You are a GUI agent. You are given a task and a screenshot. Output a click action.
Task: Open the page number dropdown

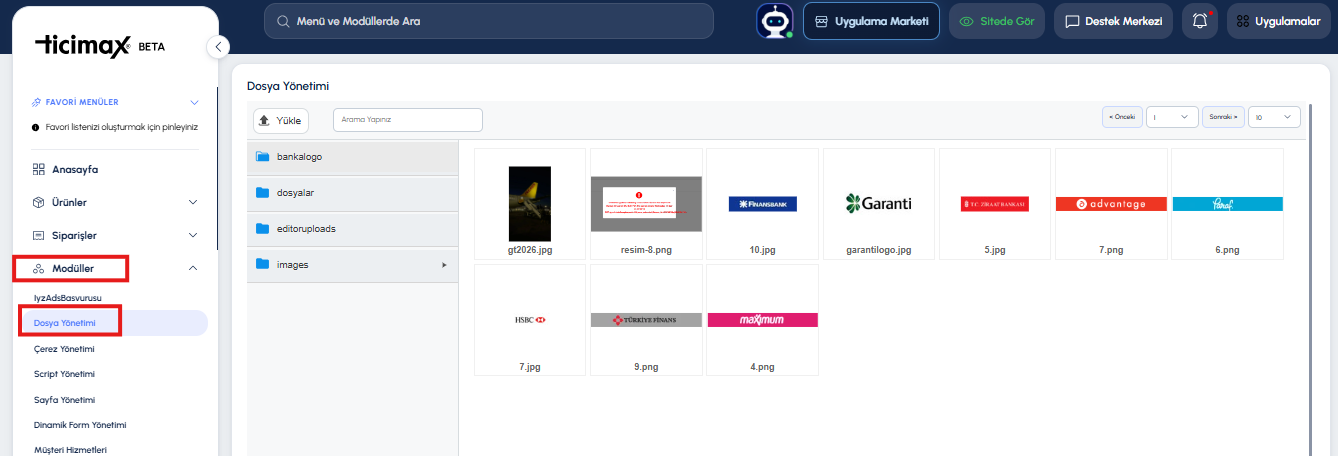[x=1172, y=117]
